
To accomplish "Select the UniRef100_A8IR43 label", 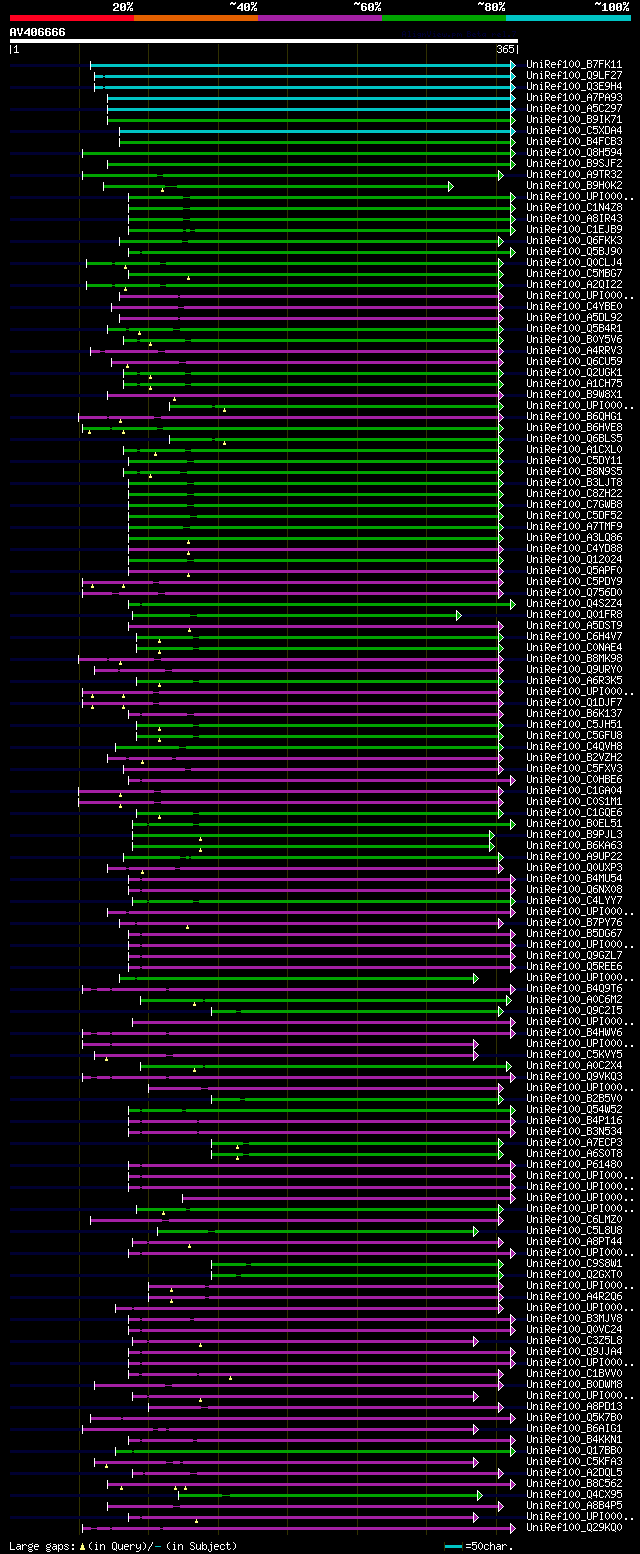I will (574, 218).
